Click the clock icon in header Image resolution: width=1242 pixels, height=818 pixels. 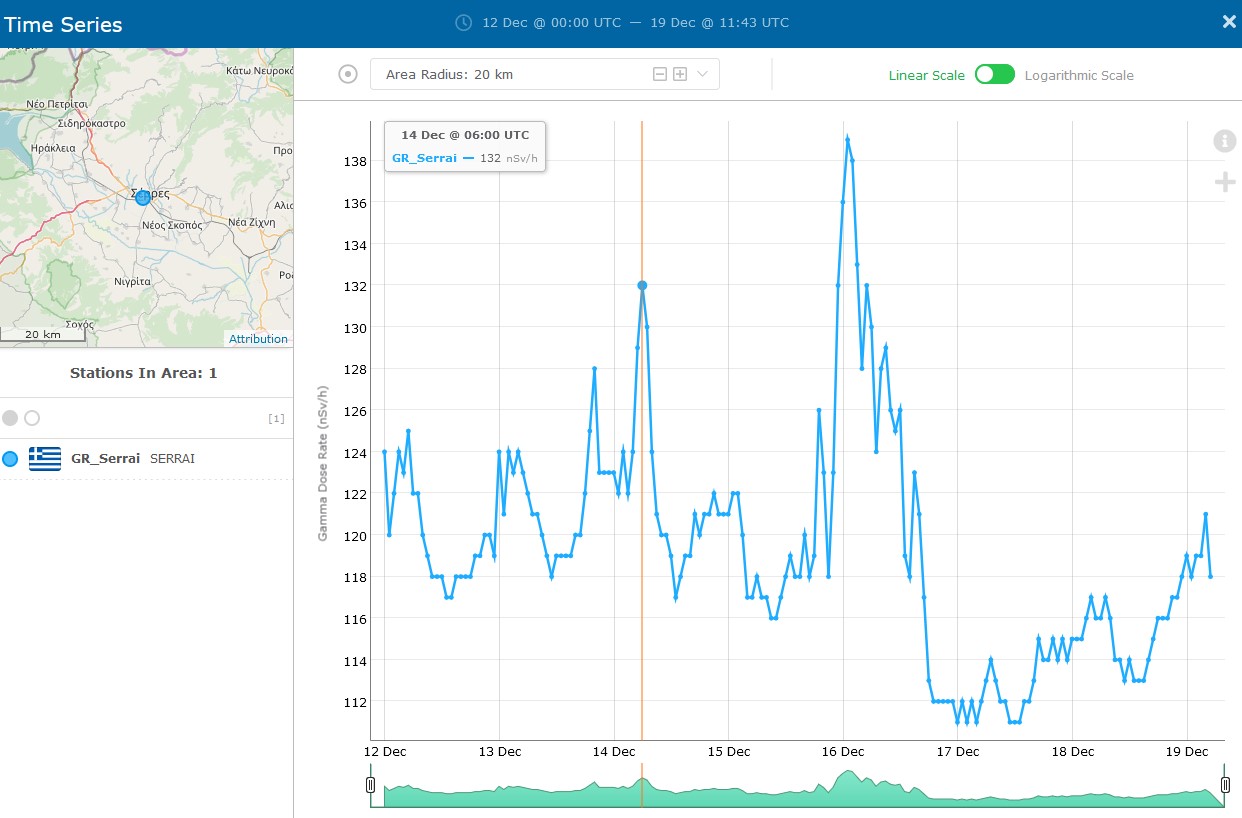[463, 22]
